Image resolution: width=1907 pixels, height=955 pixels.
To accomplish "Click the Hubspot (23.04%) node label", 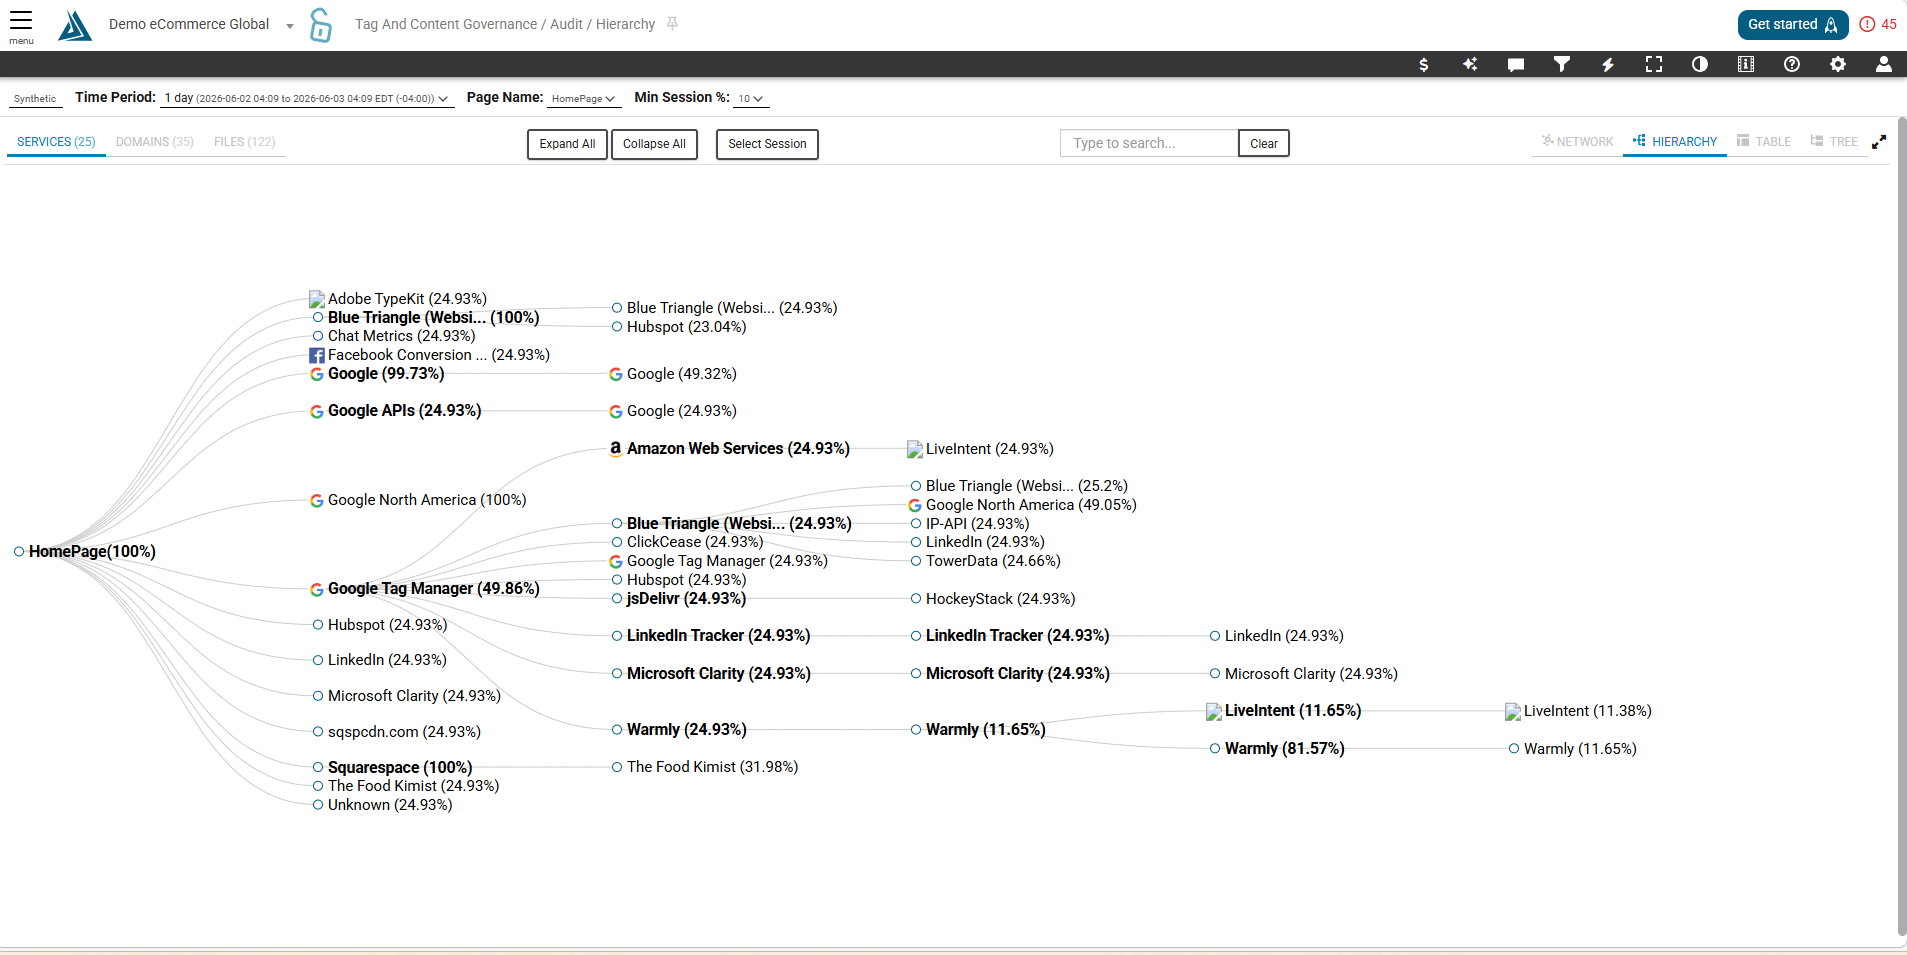I will coord(687,327).
